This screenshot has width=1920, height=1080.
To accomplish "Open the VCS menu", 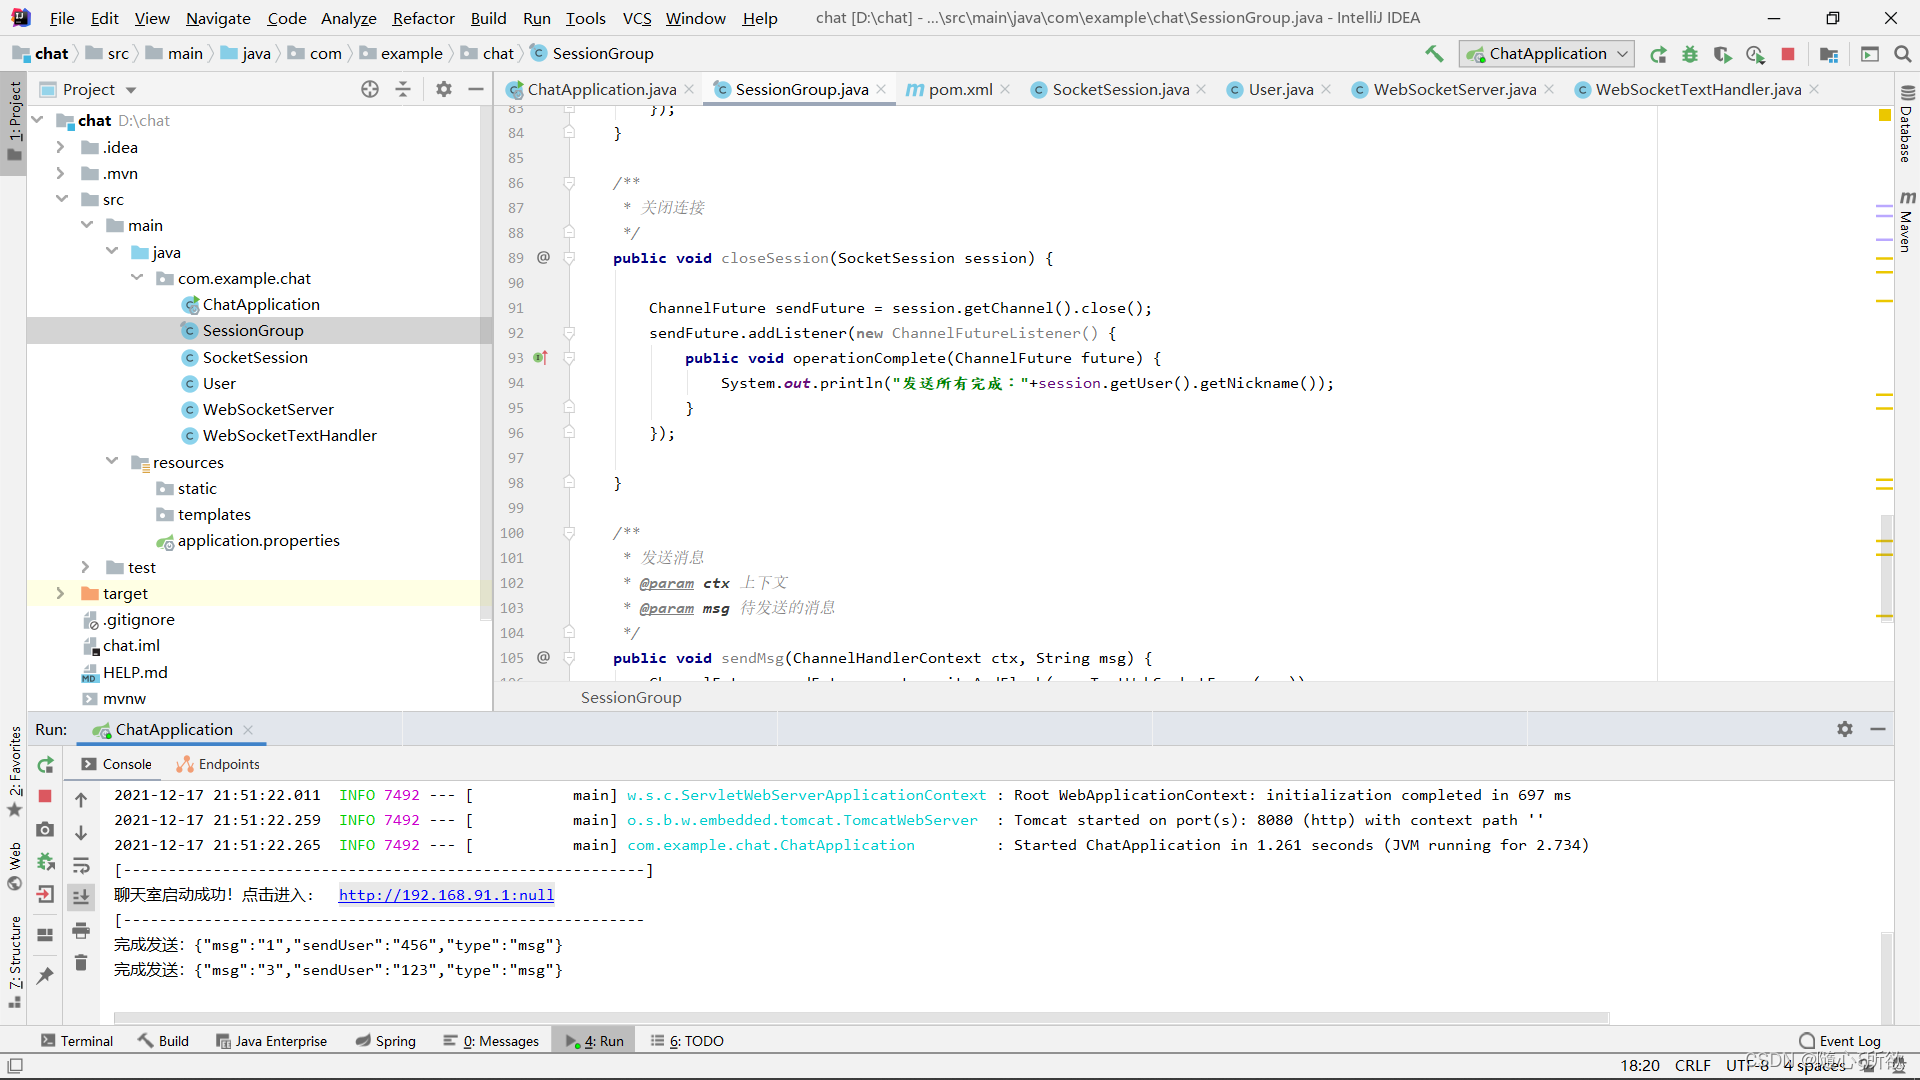I will pyautogui.click(x=637, y=18).
